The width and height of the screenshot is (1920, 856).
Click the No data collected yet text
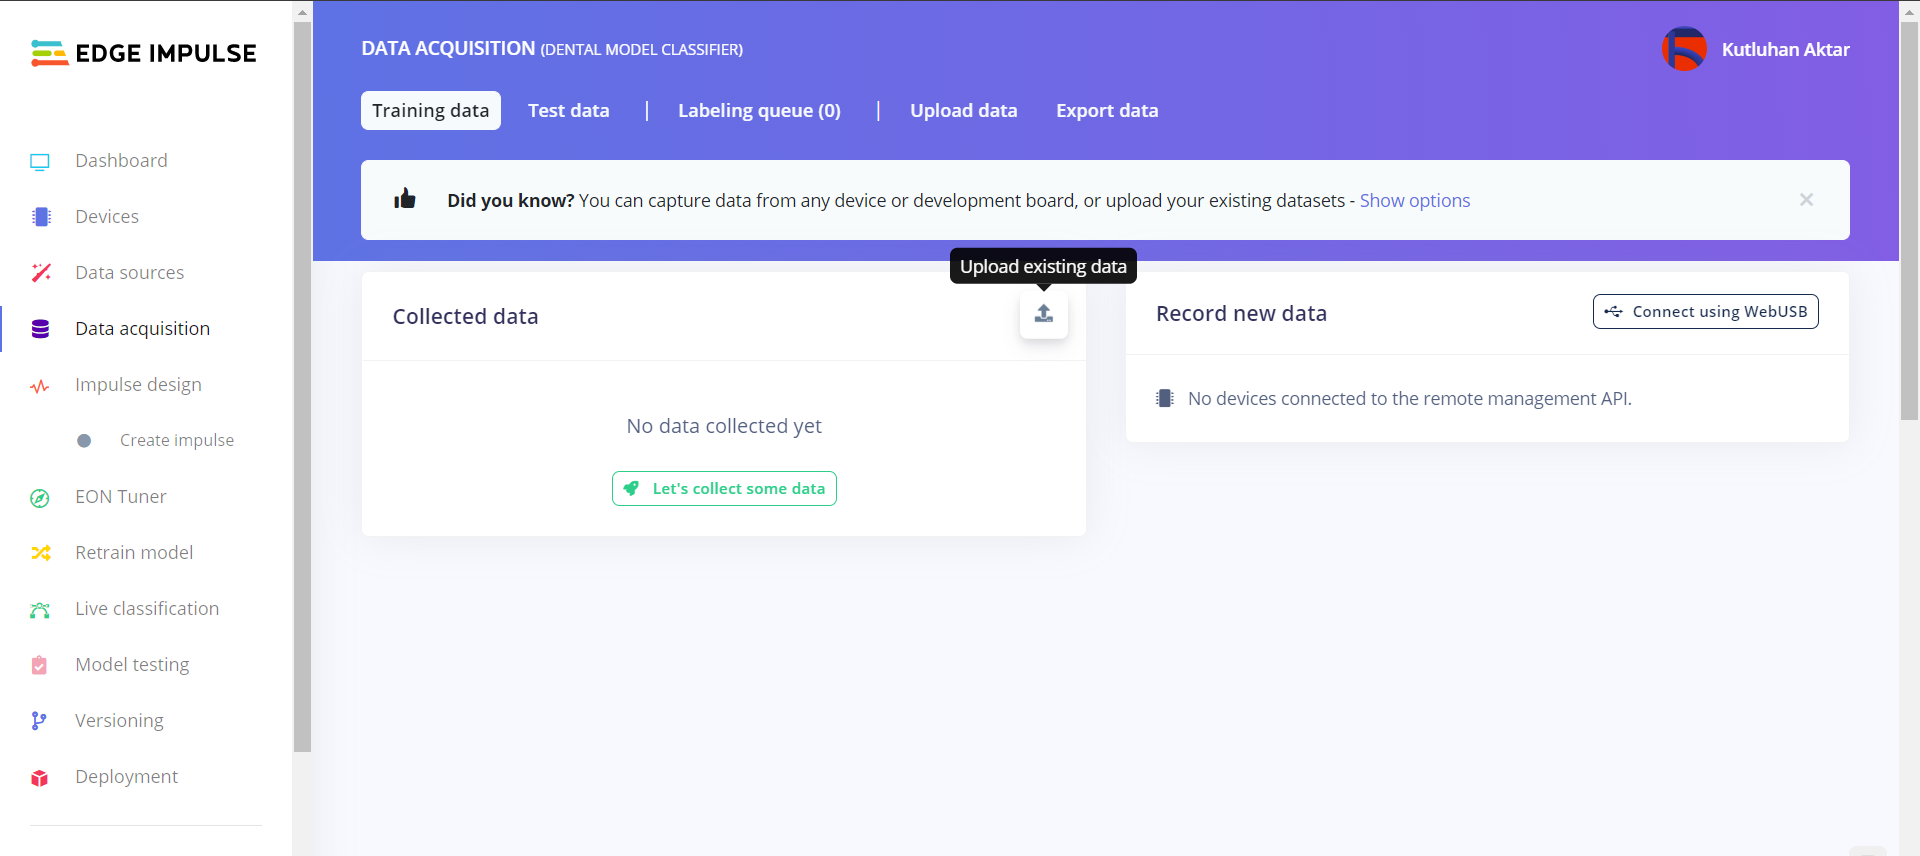pyautogui.click(x=724, y=427)
